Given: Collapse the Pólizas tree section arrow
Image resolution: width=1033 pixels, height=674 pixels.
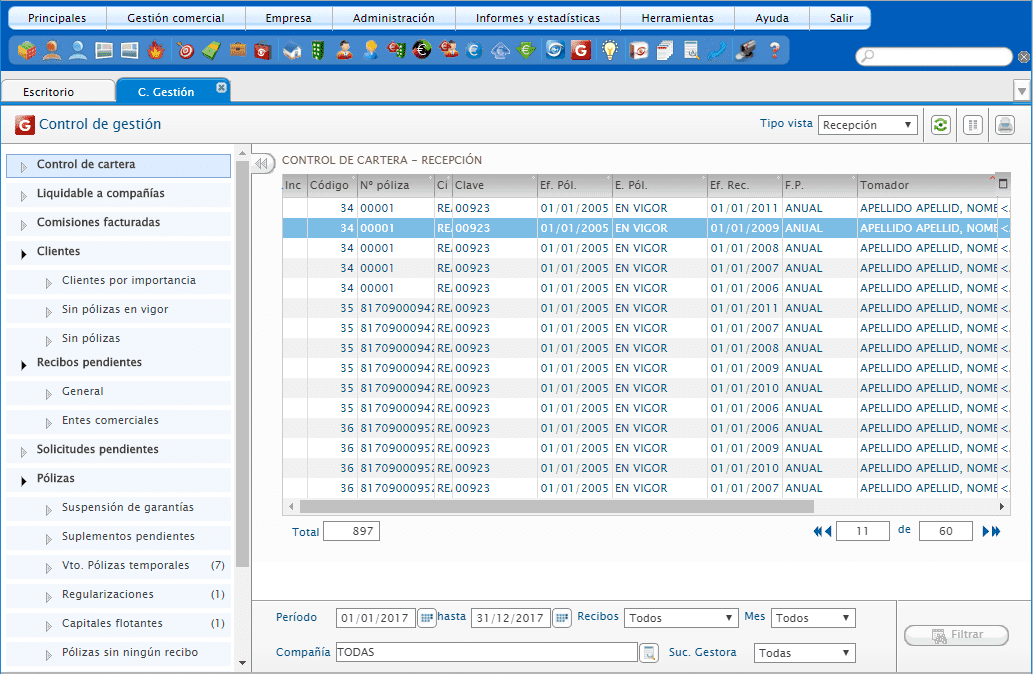Looking at the screenshot, I should click(x=24, y=481).
